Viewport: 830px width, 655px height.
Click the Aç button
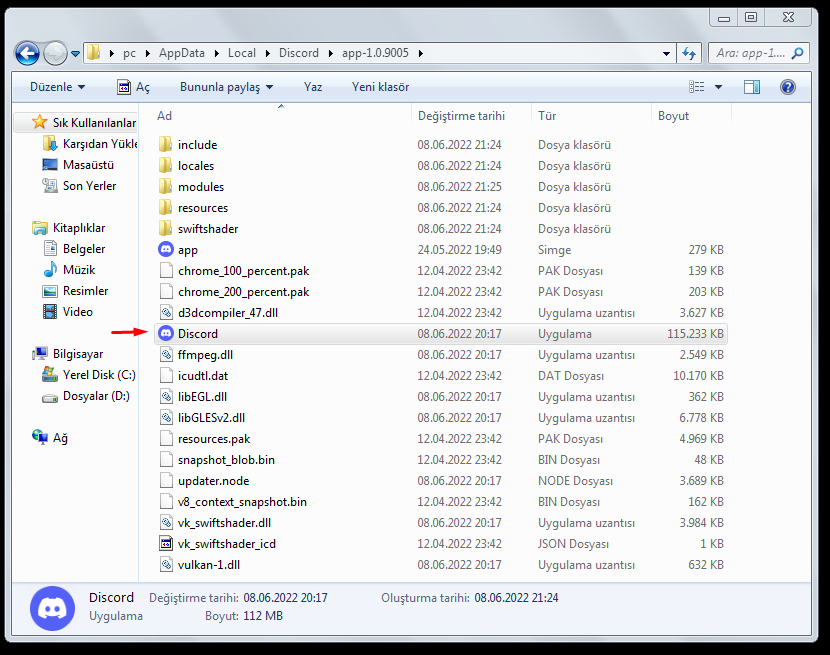coord(133,87)
